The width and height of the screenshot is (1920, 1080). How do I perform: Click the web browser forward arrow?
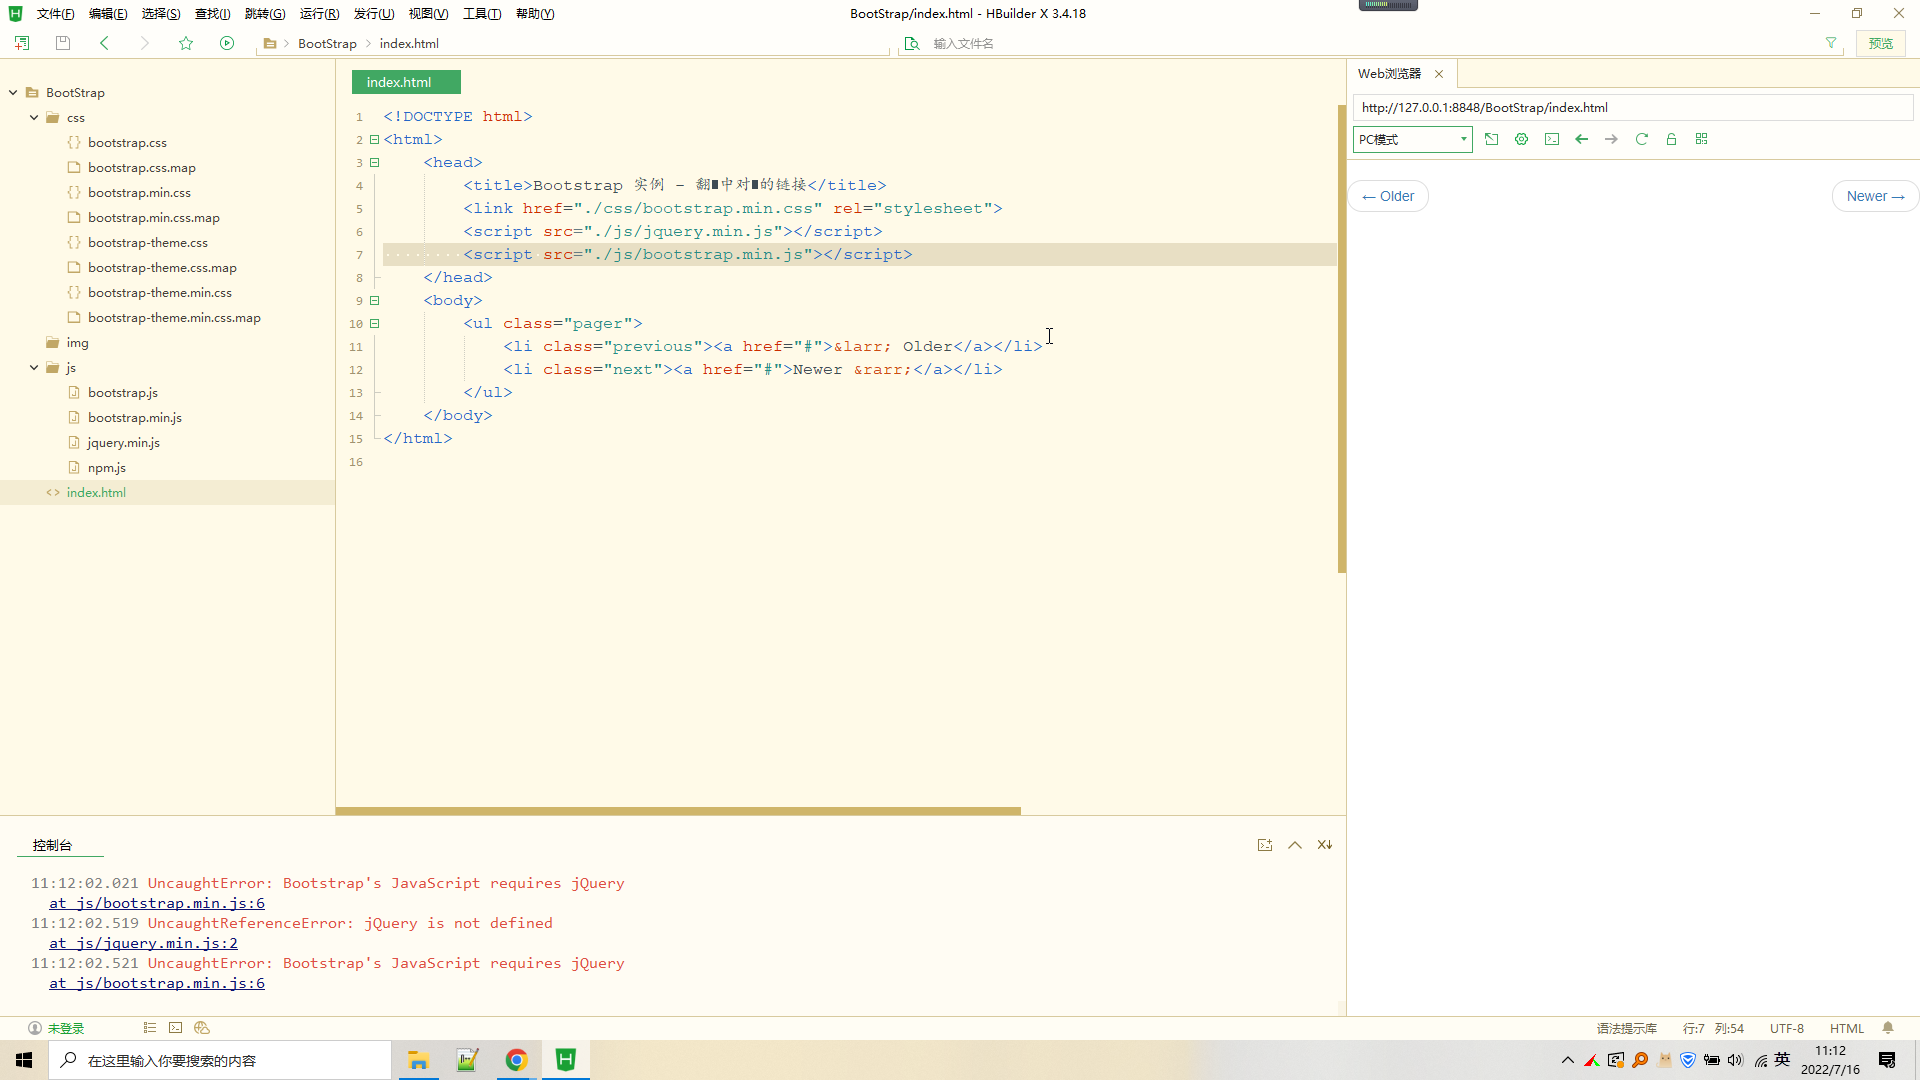pyautogui.click(x=1611, y=139)
